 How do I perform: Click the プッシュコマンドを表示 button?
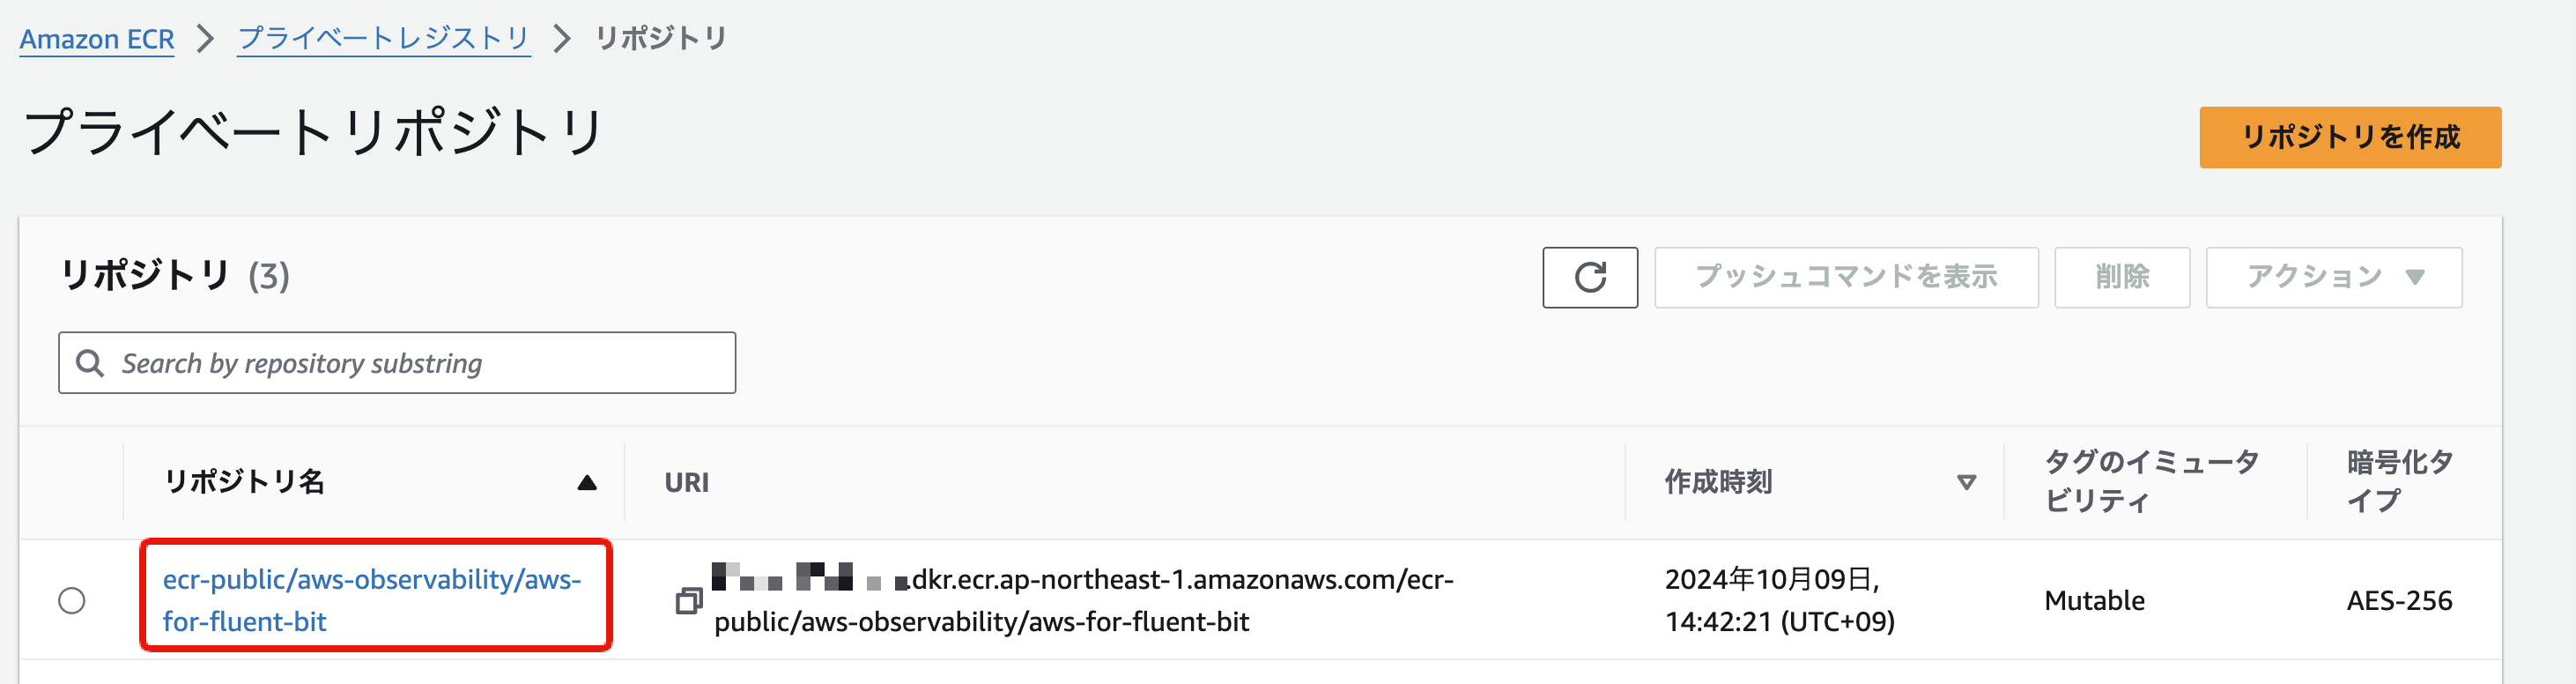[x=1845, y=277]
